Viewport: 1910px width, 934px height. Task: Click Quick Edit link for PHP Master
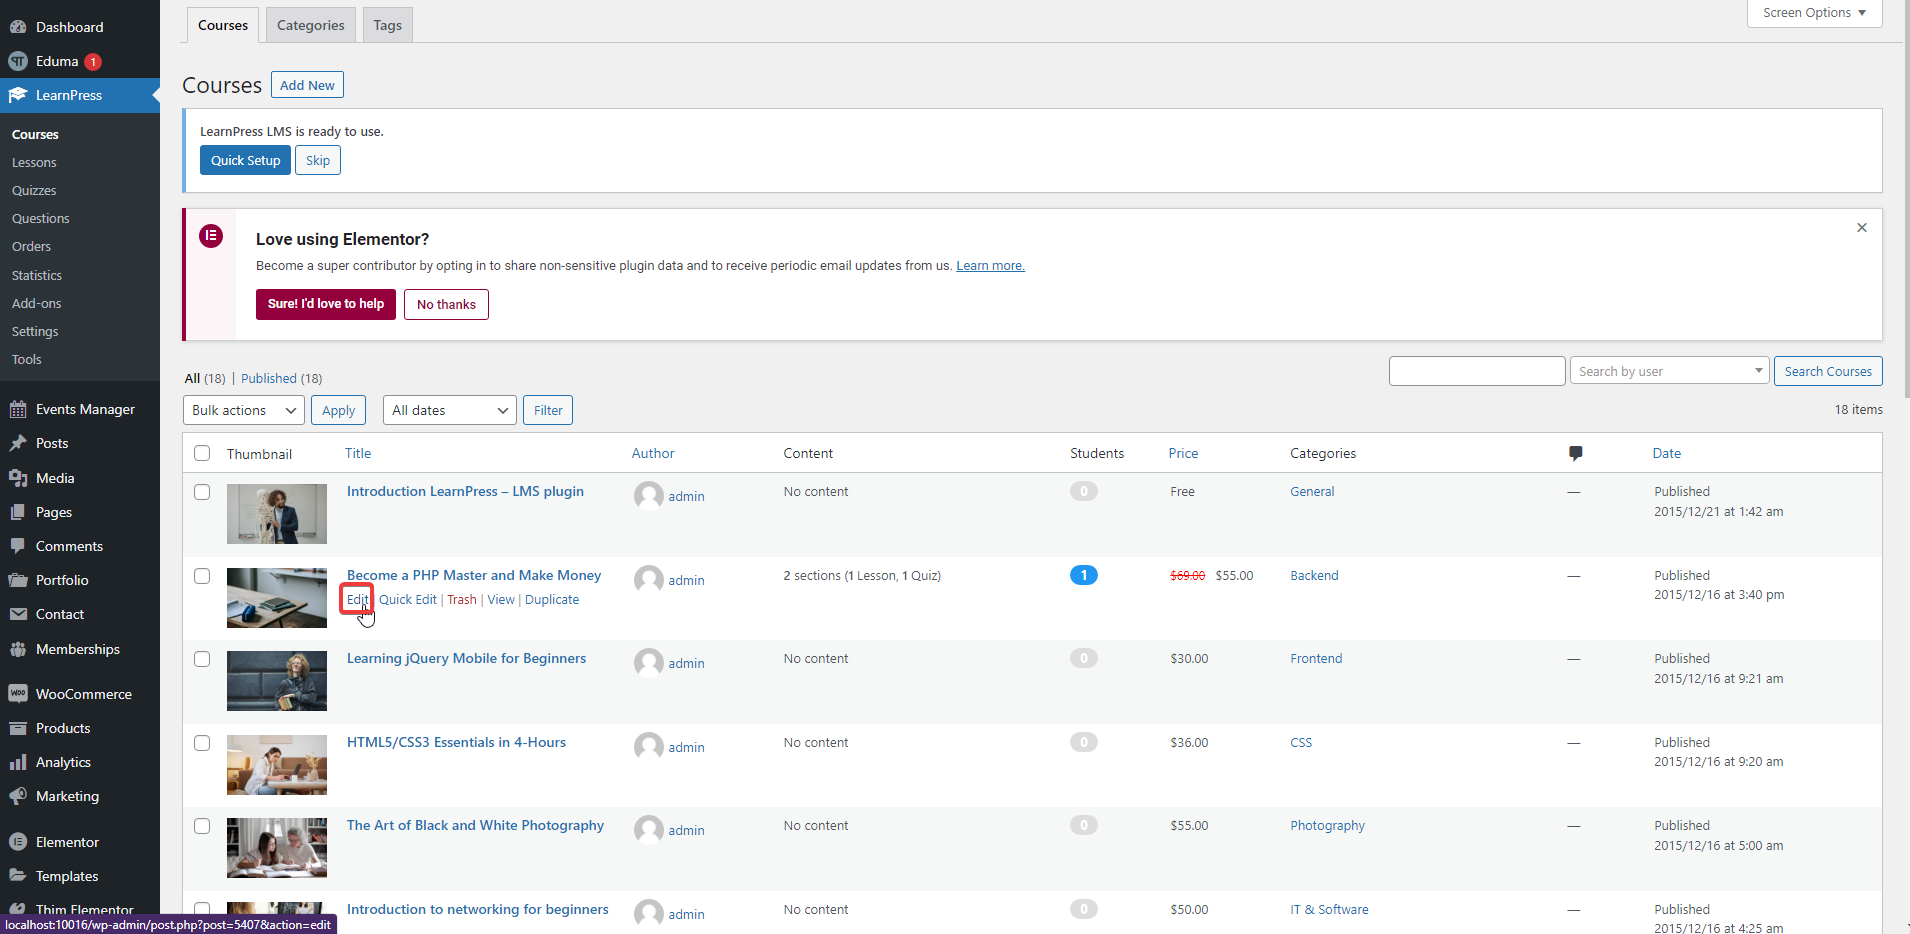pyautogui.click(x=408, y=599)
